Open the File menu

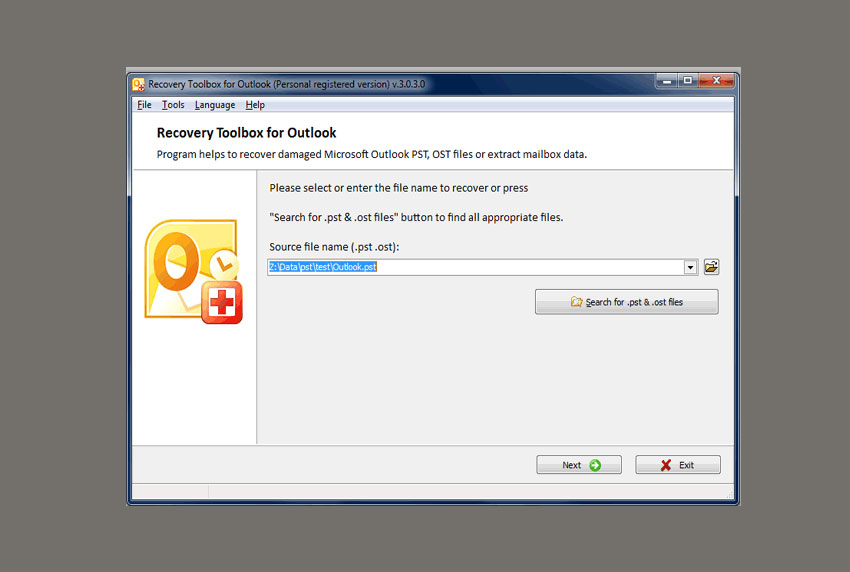[x=144, y=105]
